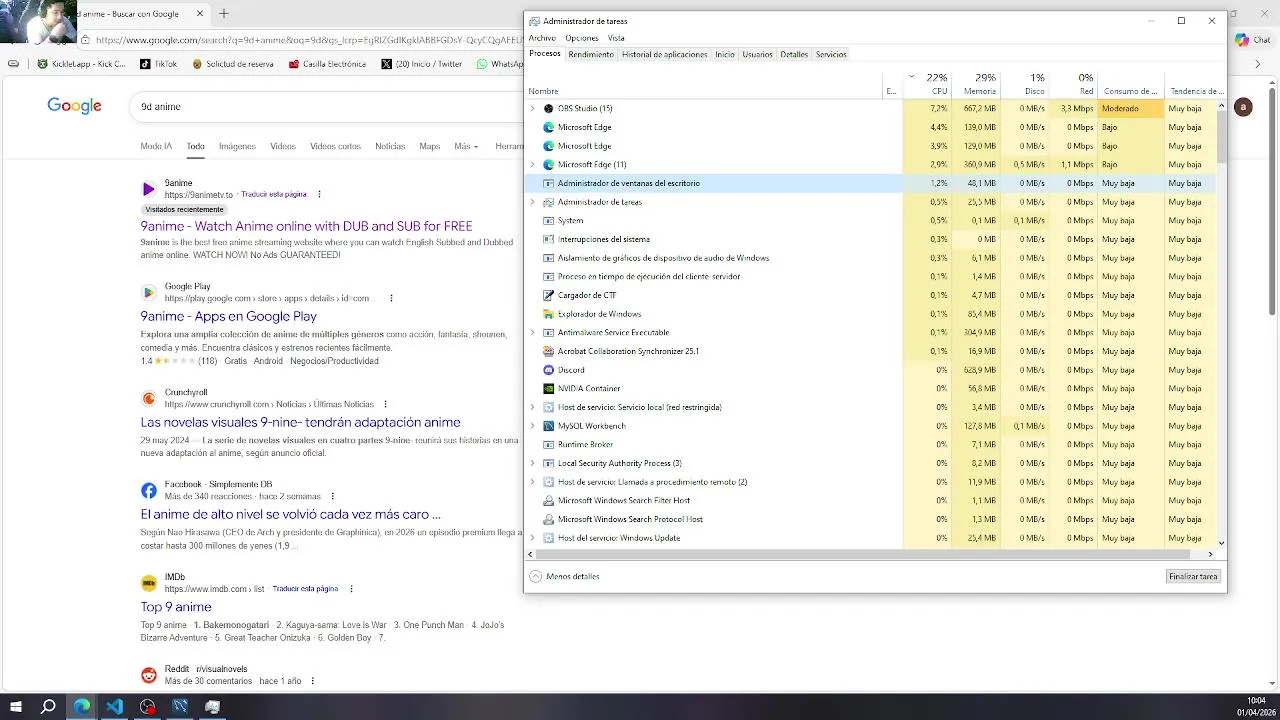Open the Más dropdown in Google search
This screenshot has height=720, width=1280.
click(x=466, y=146)
